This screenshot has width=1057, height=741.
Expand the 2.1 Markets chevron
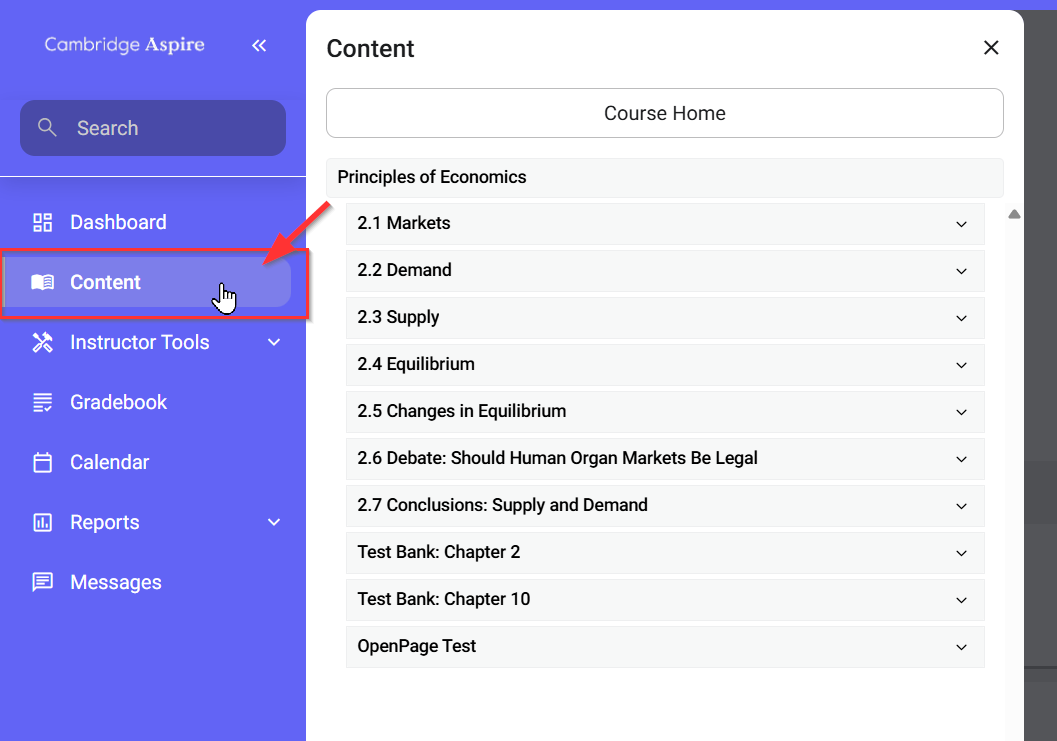(961, 224)
